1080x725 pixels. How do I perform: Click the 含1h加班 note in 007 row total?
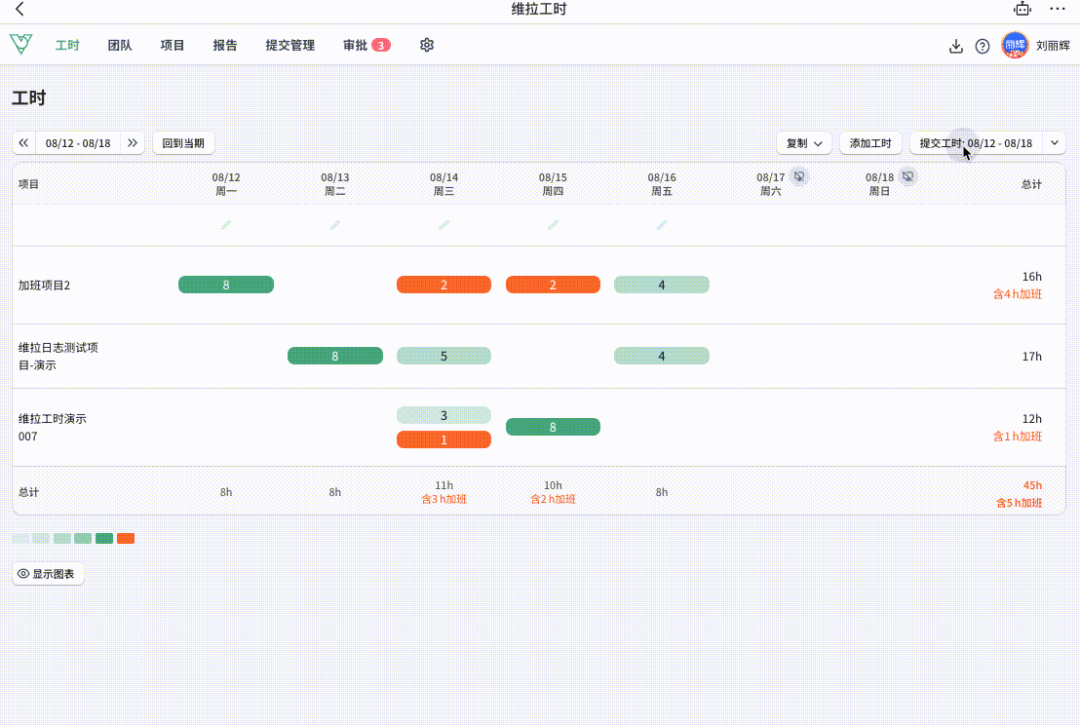click(1017, 437)
